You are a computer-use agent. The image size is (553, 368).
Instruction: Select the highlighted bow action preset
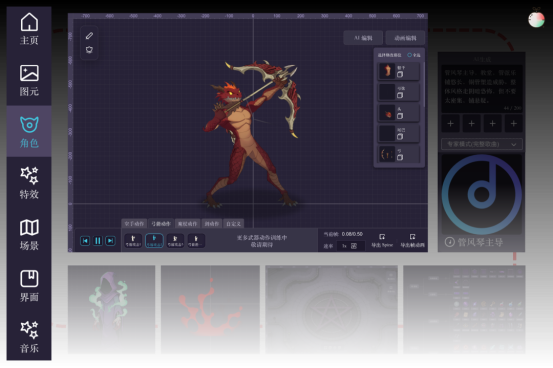point(154,241)
